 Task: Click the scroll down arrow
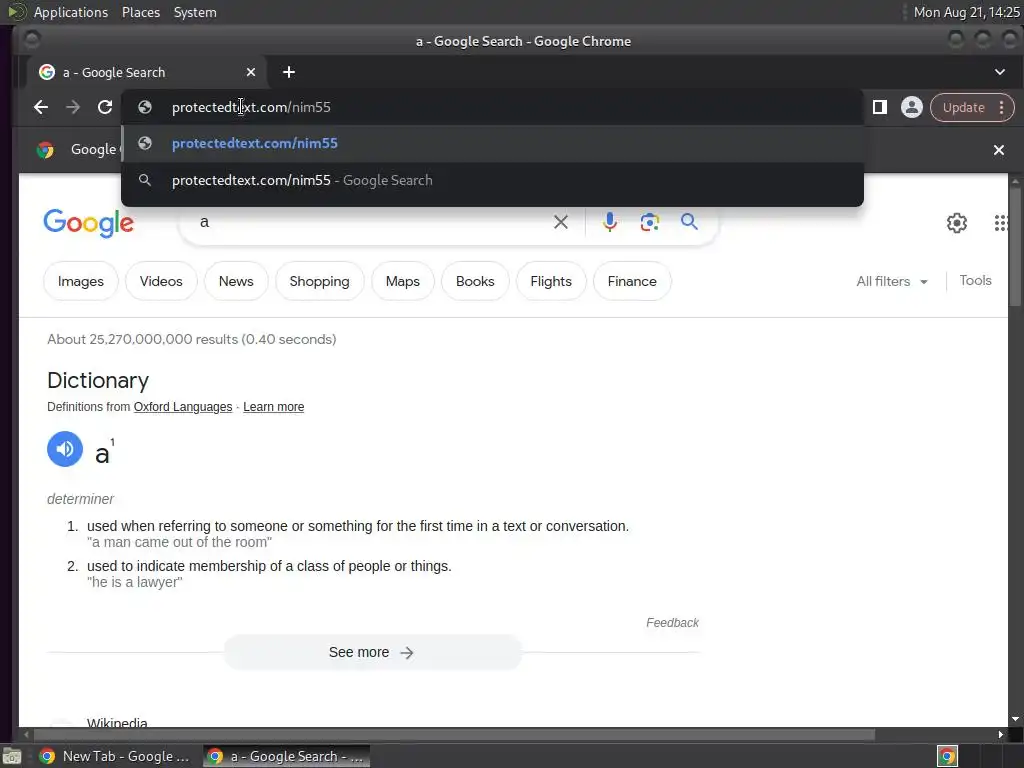1015,720
